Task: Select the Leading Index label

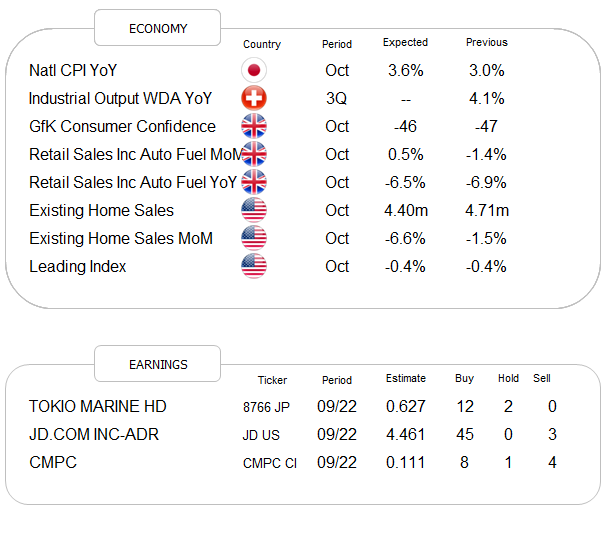Action: pos(78,267)
